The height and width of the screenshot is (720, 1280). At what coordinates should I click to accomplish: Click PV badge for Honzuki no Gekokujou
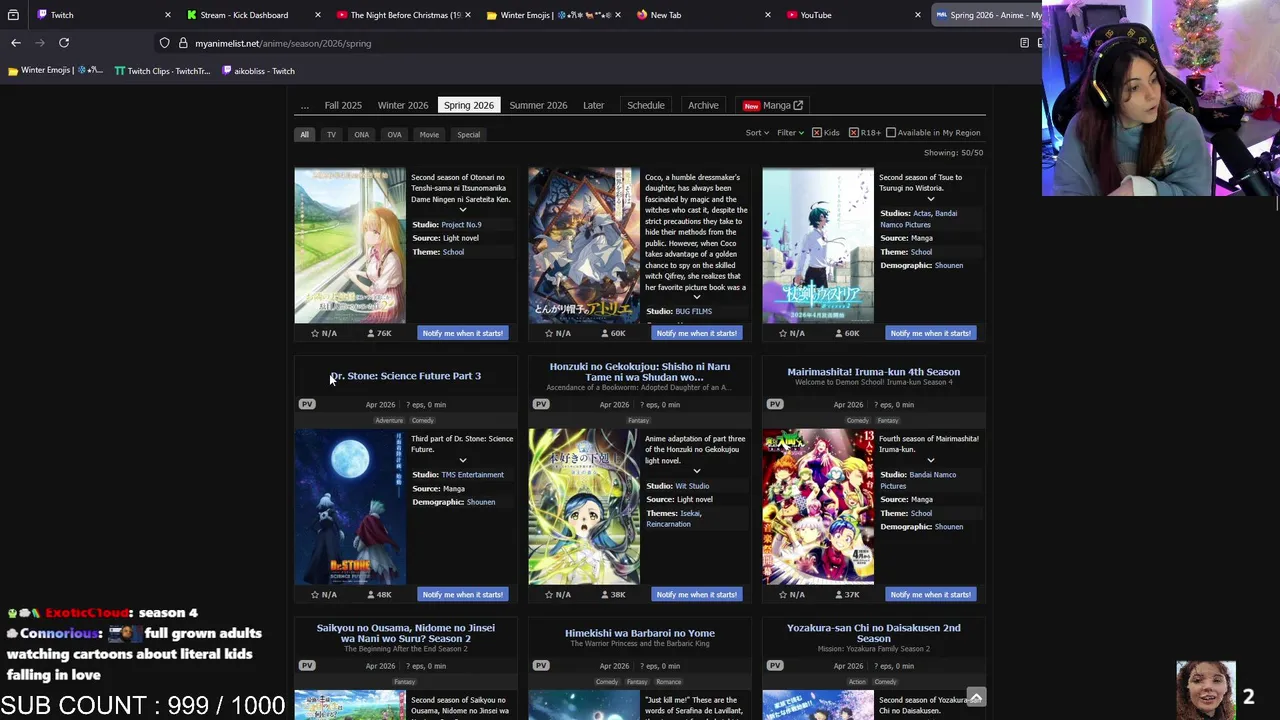(x=541, y=404)
